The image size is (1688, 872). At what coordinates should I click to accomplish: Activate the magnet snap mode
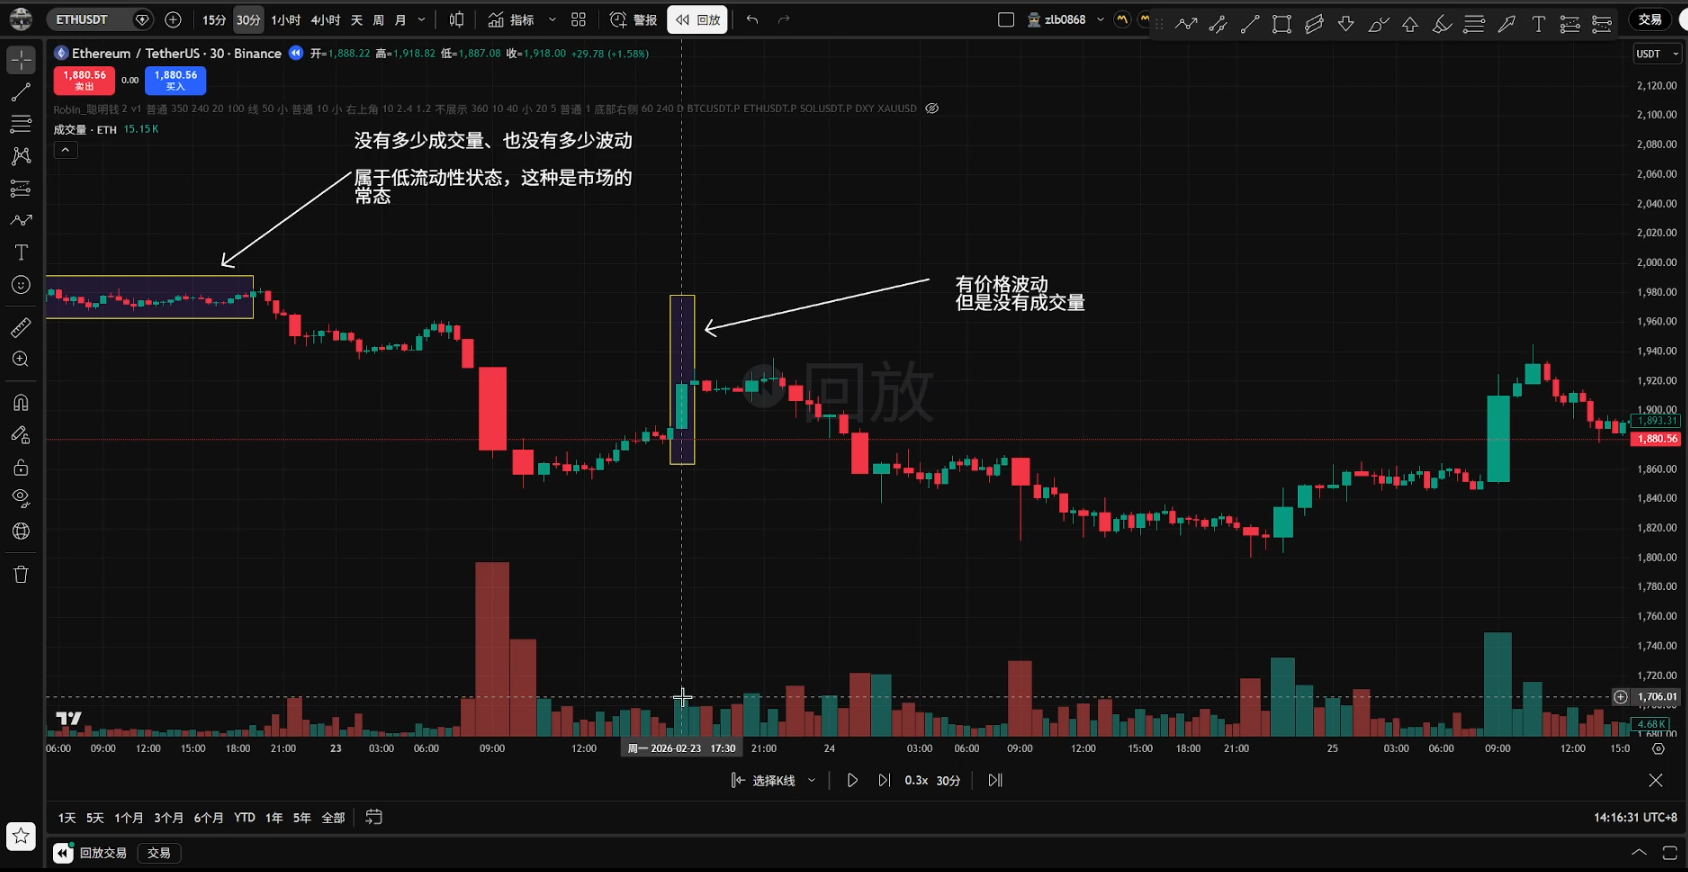pyautogui.click(x=20, y=403)
